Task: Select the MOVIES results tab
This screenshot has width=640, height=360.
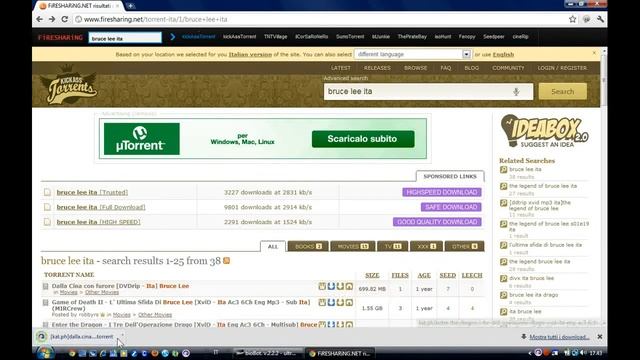Action: click(353, 246)
